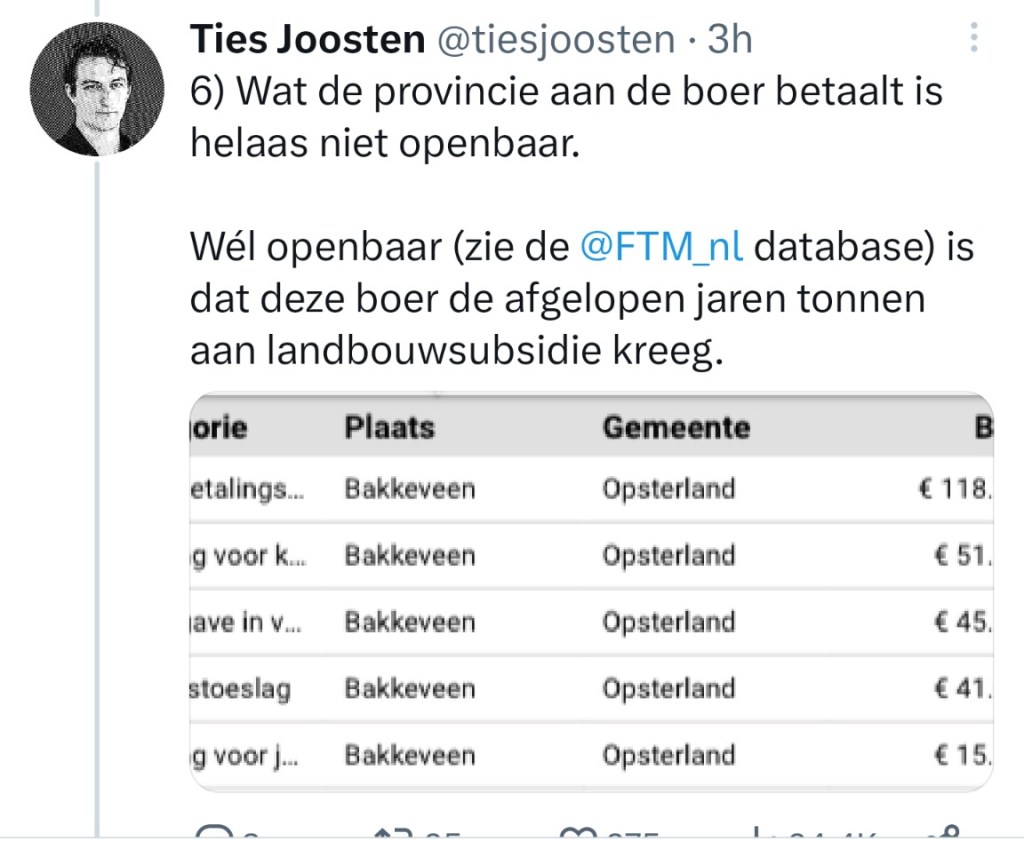Click the Plaats column header in table

point(390,428)
